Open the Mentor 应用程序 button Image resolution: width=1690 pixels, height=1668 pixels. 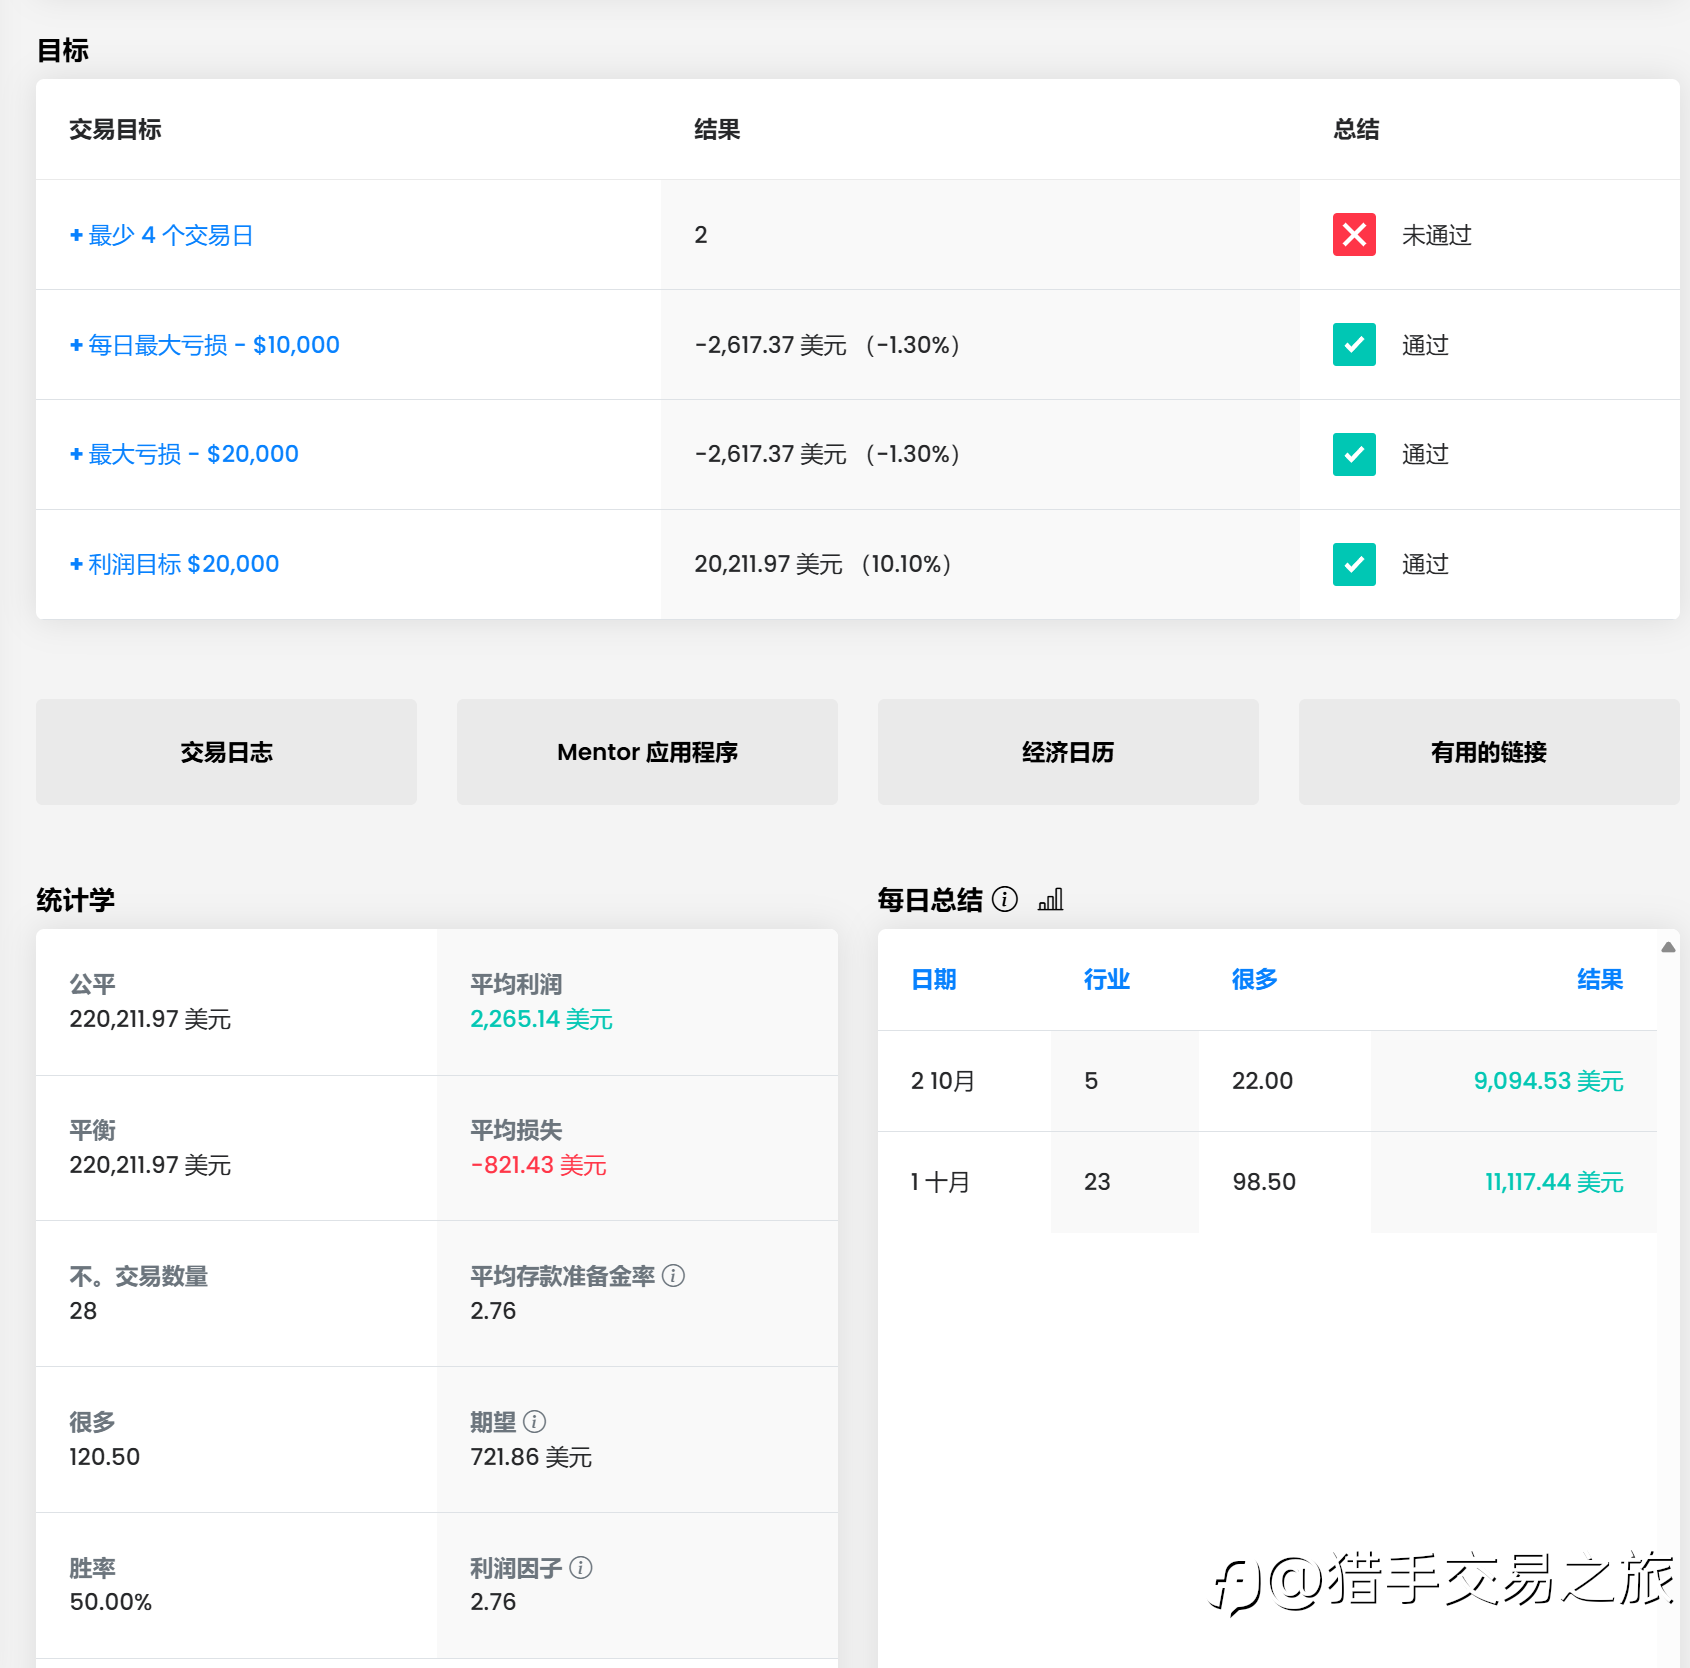tap(647, 752)
